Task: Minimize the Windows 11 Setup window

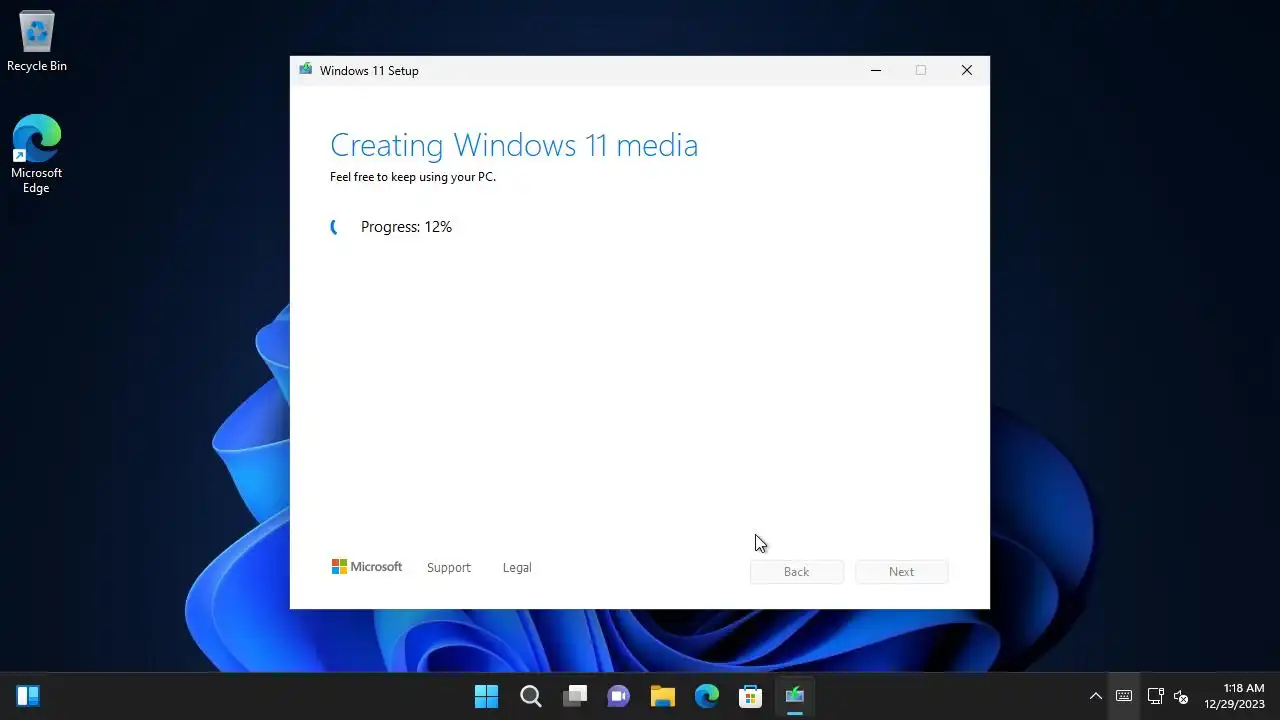Action: point(876,70)
